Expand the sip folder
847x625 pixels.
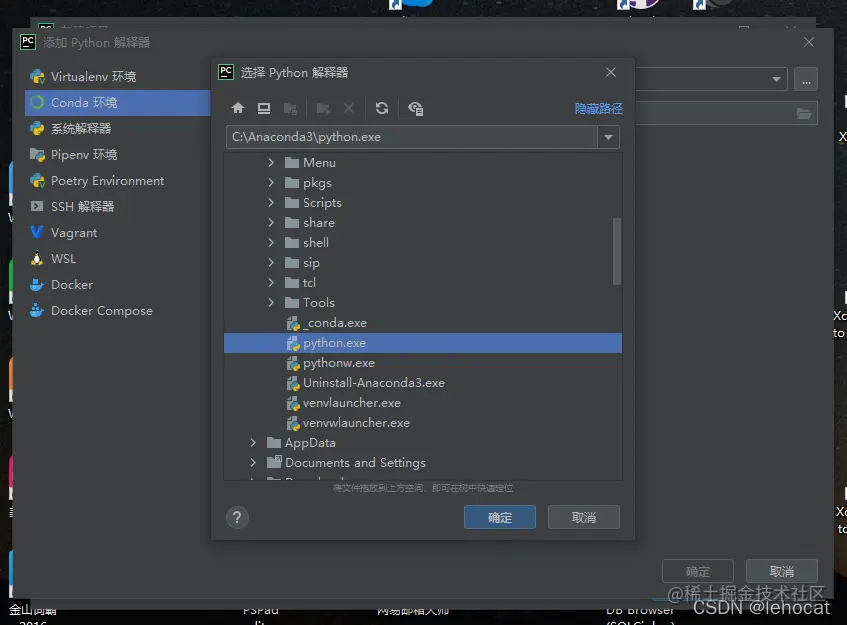pyautogui.click(x=271, y=263)
